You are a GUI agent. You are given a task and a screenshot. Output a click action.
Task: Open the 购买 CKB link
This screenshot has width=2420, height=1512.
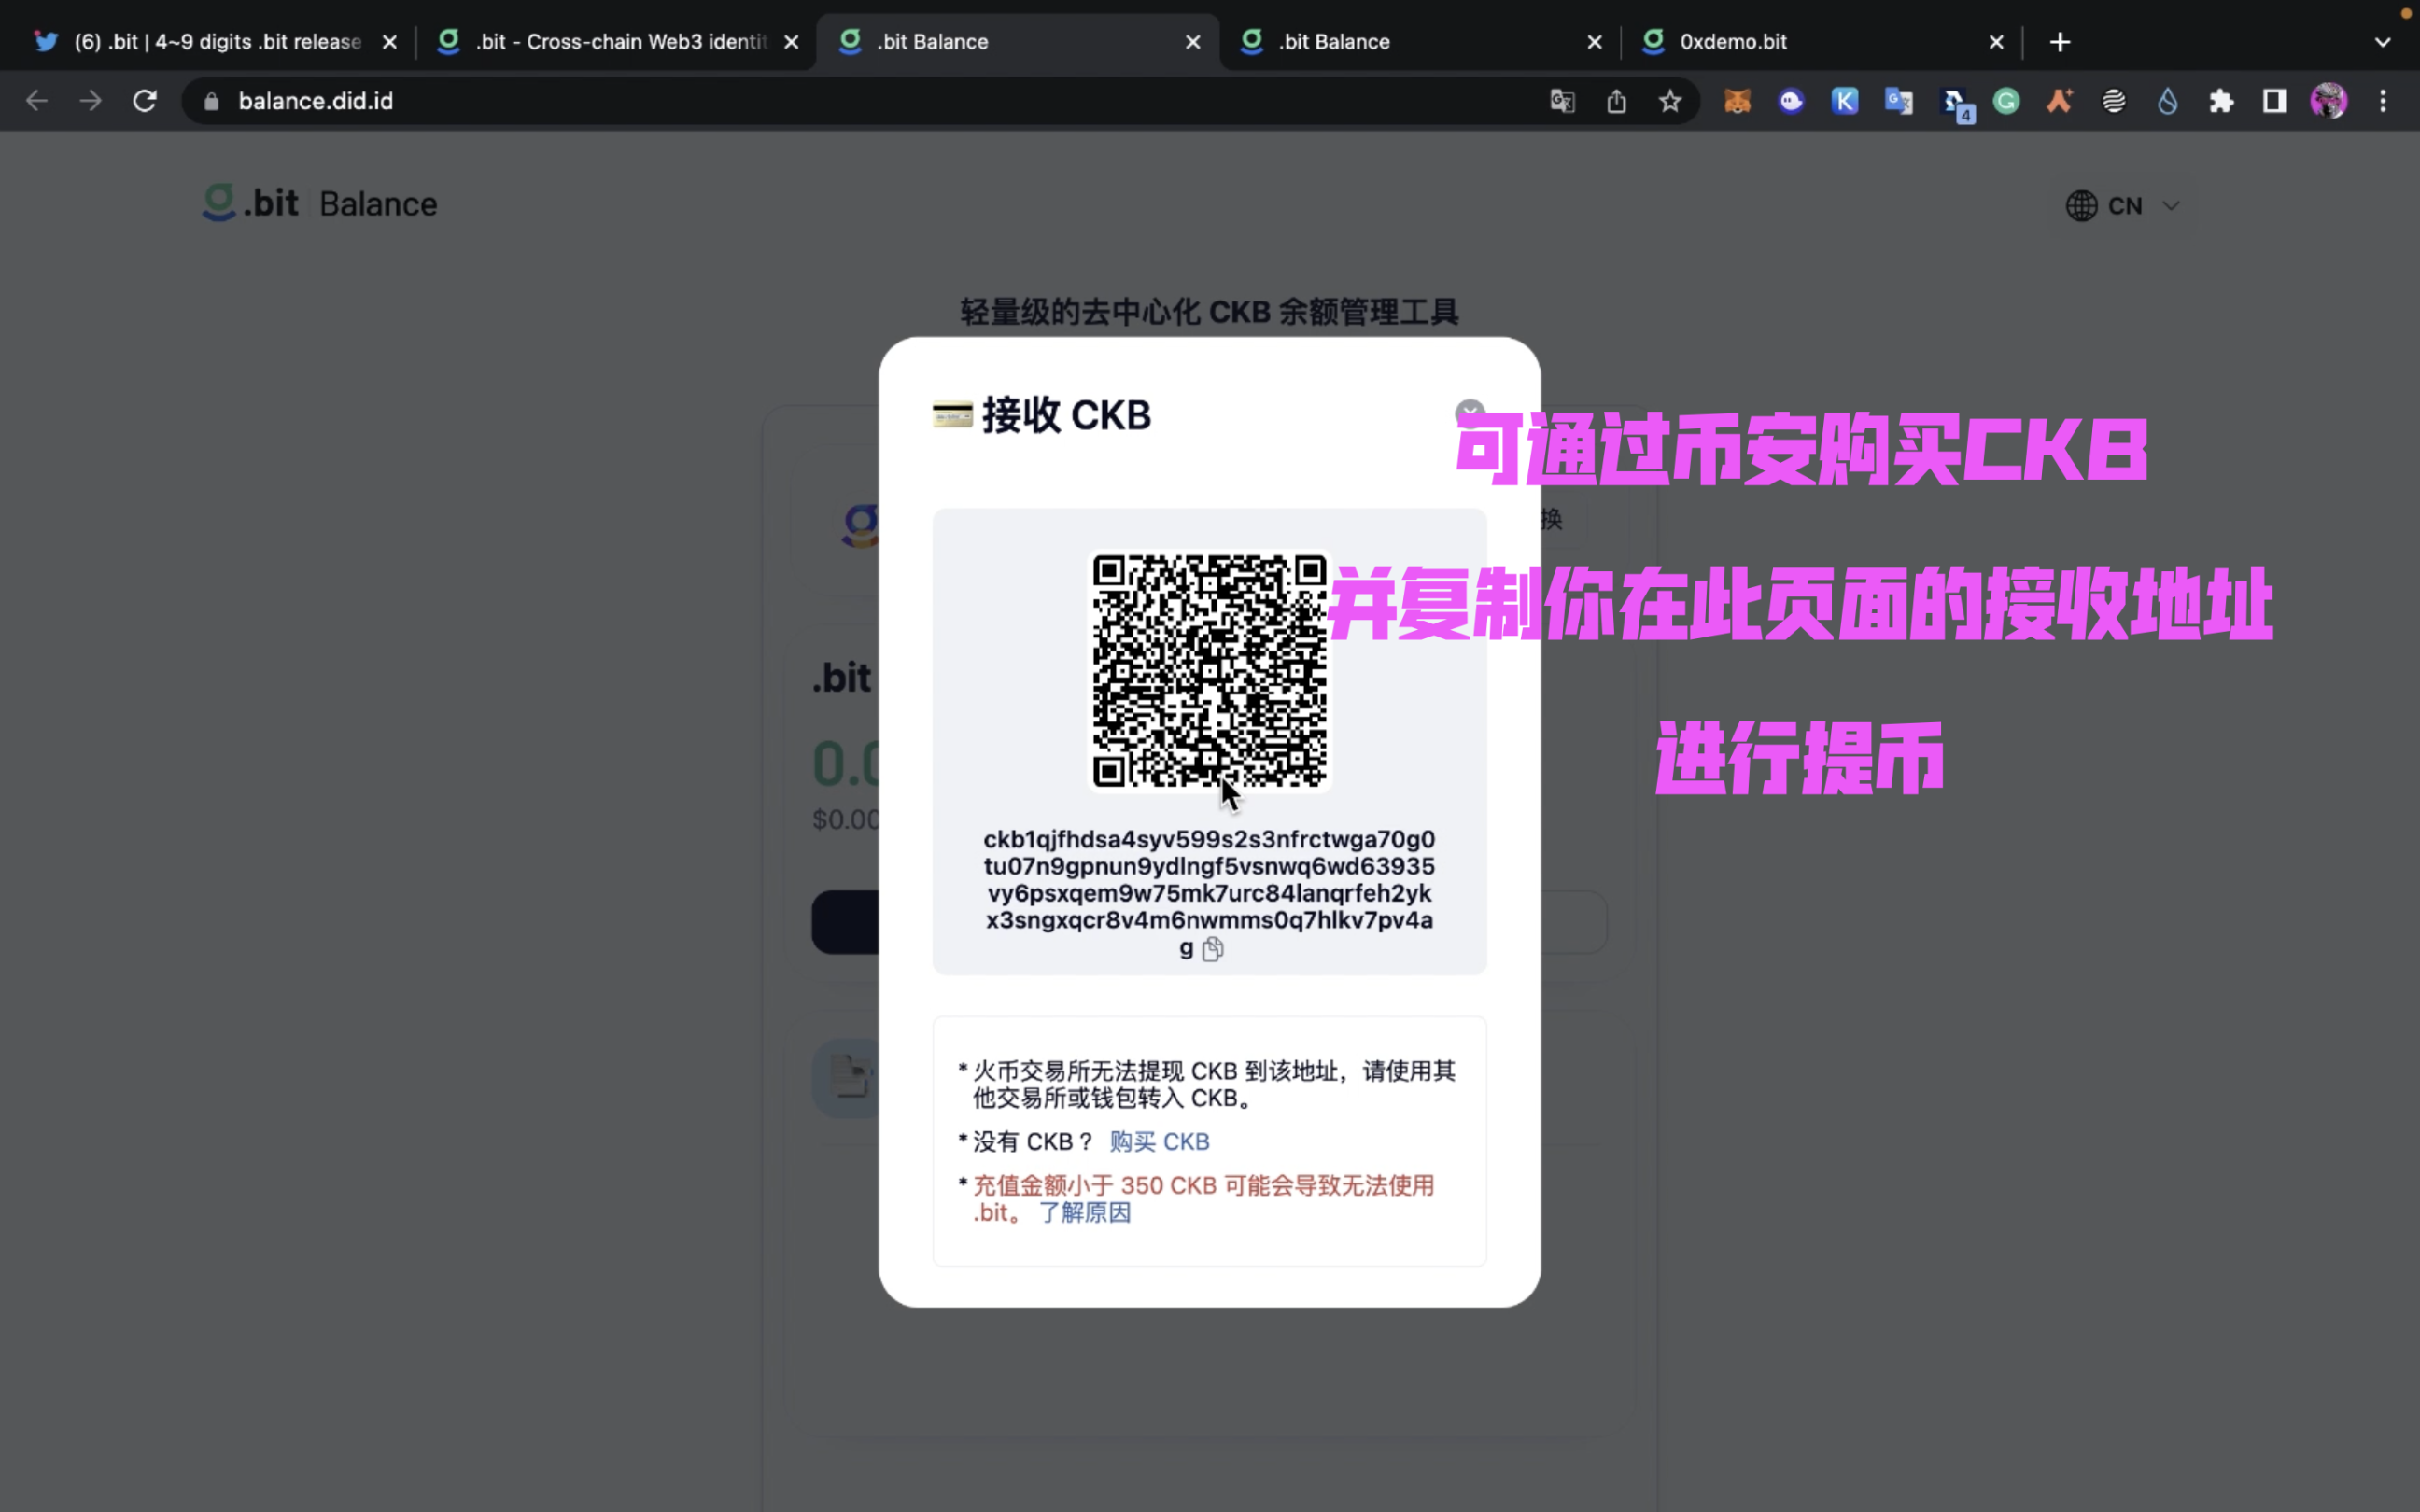[1159, 1141]
